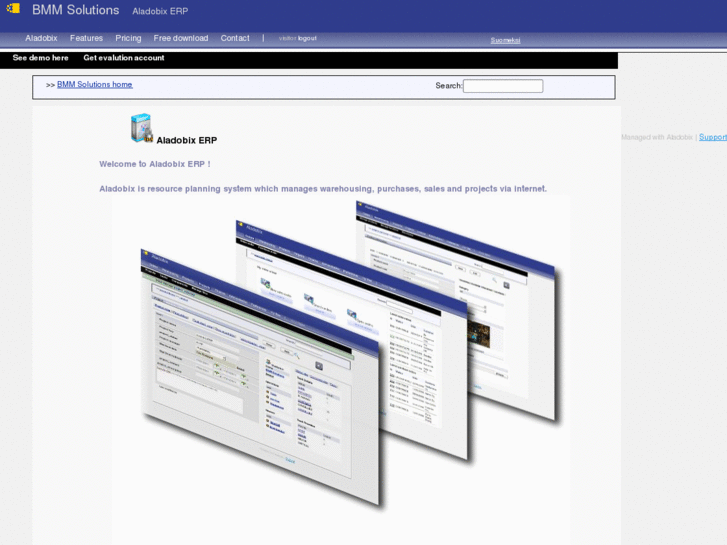Viewport: 727px width, 545px height.
Task: Click Get evalution account
Action: pyautogui.click(x=124, y=58)
